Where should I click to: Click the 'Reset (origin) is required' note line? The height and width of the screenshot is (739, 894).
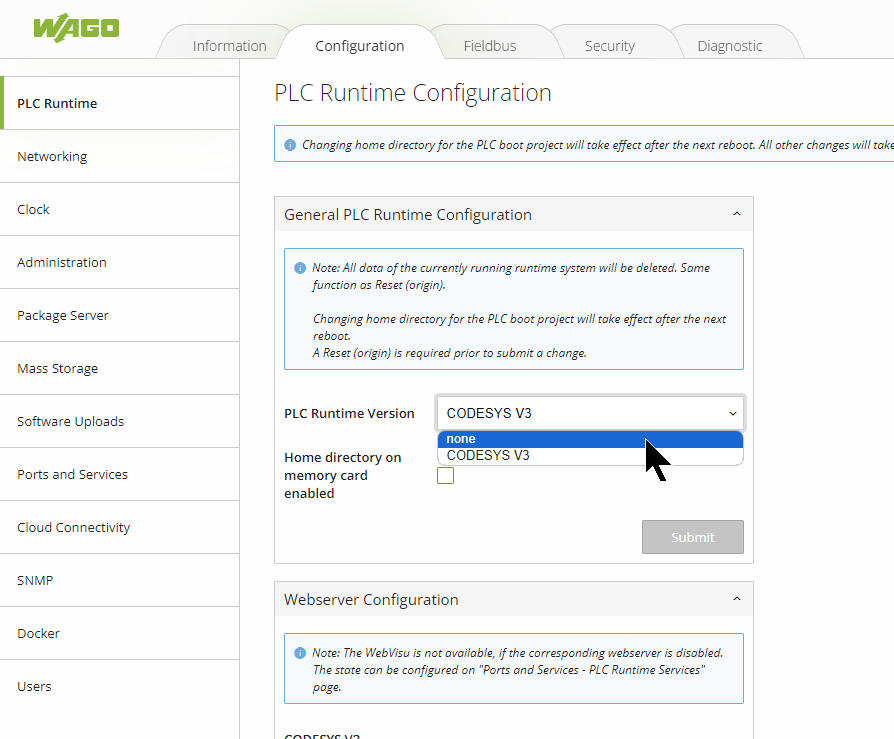(x=449, y=353)
